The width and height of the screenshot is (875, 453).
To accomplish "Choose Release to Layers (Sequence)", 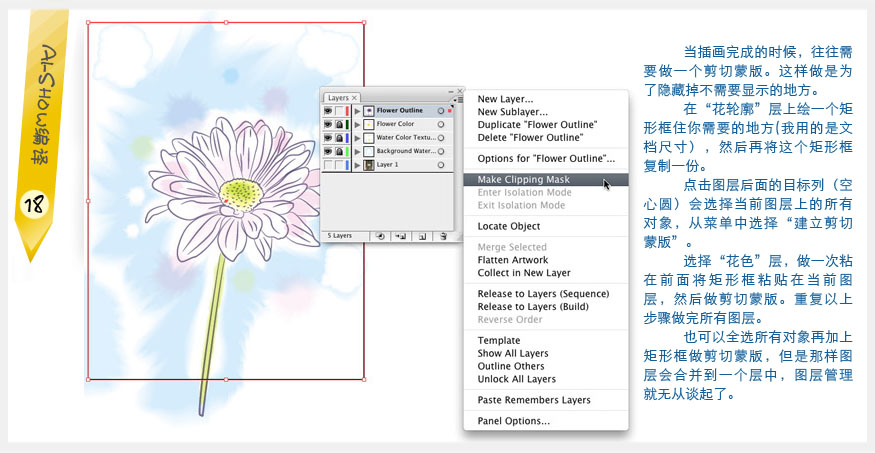I will click(546, 294).
